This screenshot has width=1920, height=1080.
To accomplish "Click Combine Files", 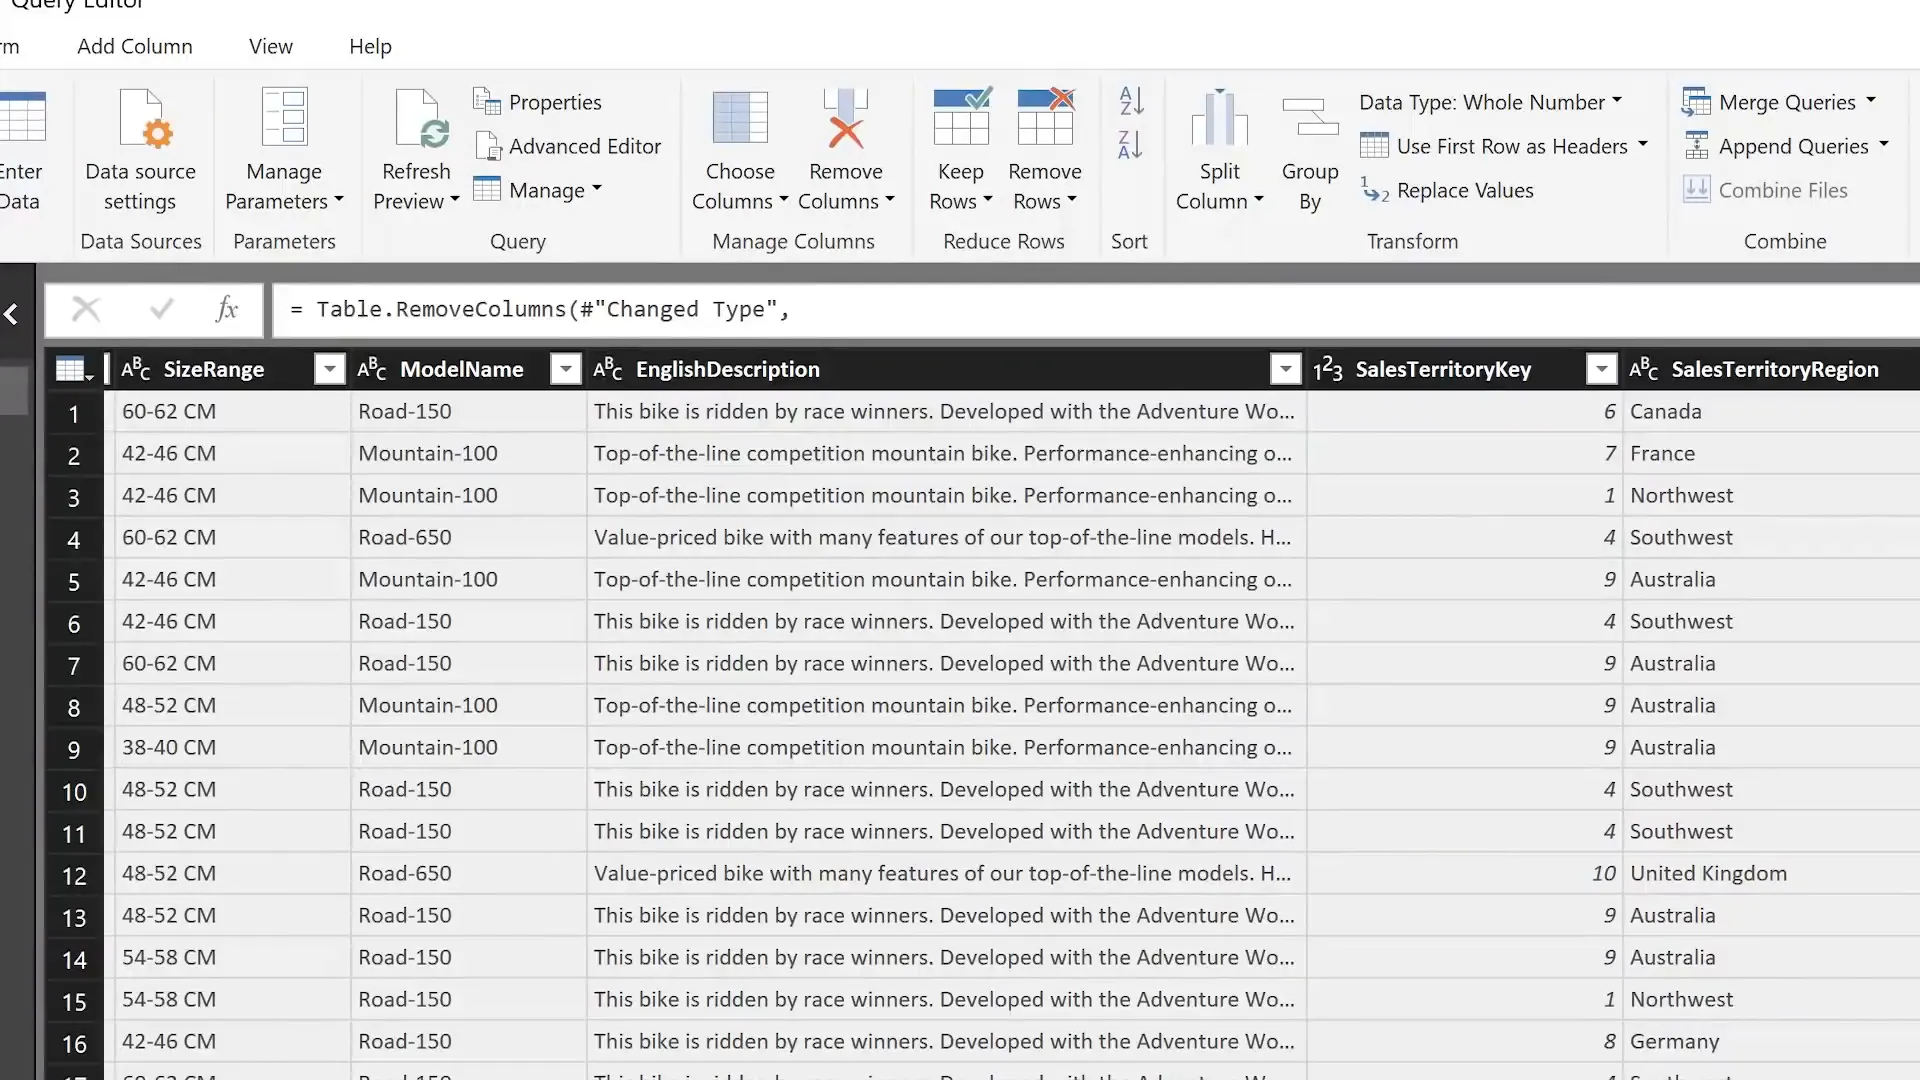I will coord(1765,190).
